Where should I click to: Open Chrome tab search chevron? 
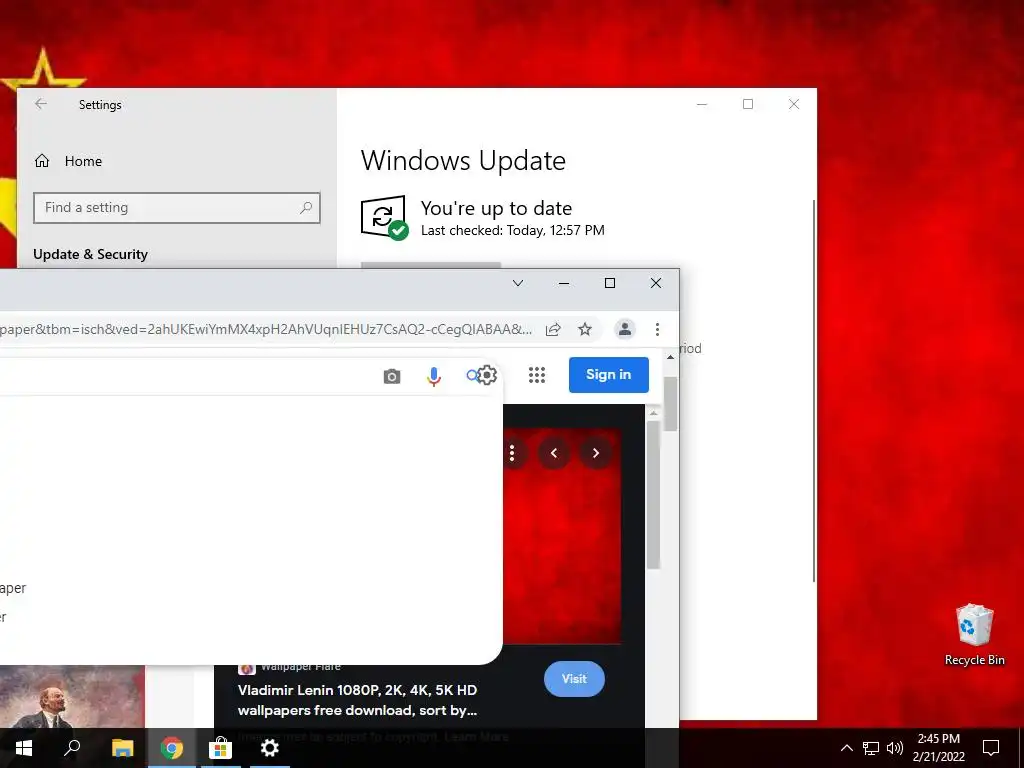click(518, 283)
